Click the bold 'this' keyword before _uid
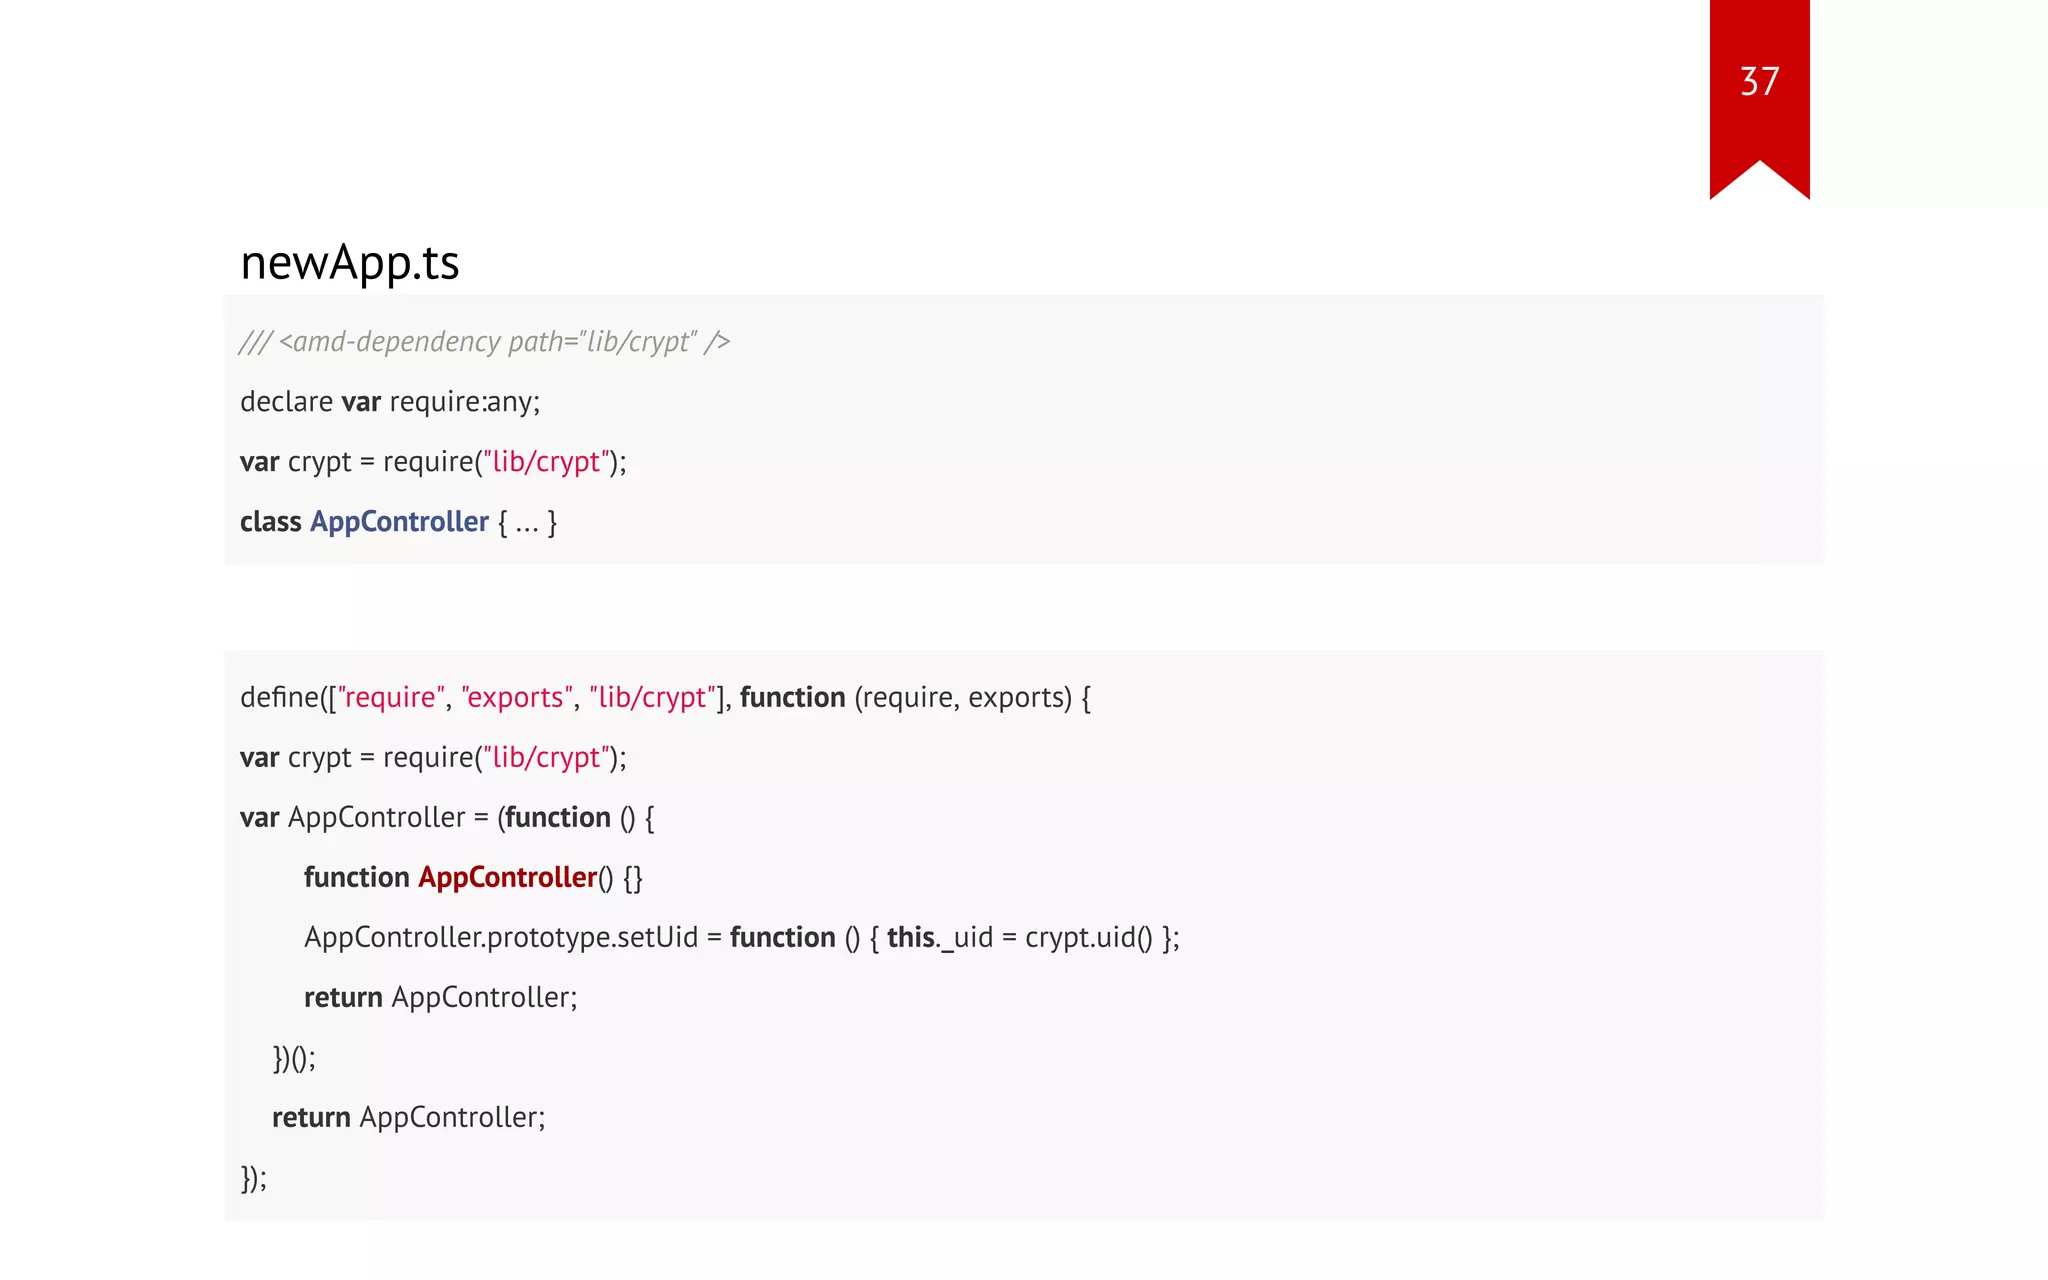Viewport: 2048px width, 1280px height. 910,938
